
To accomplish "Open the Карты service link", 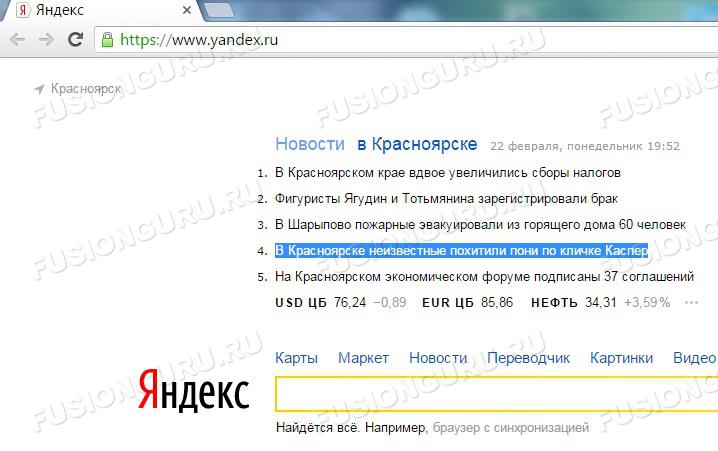I will point(296,358).
